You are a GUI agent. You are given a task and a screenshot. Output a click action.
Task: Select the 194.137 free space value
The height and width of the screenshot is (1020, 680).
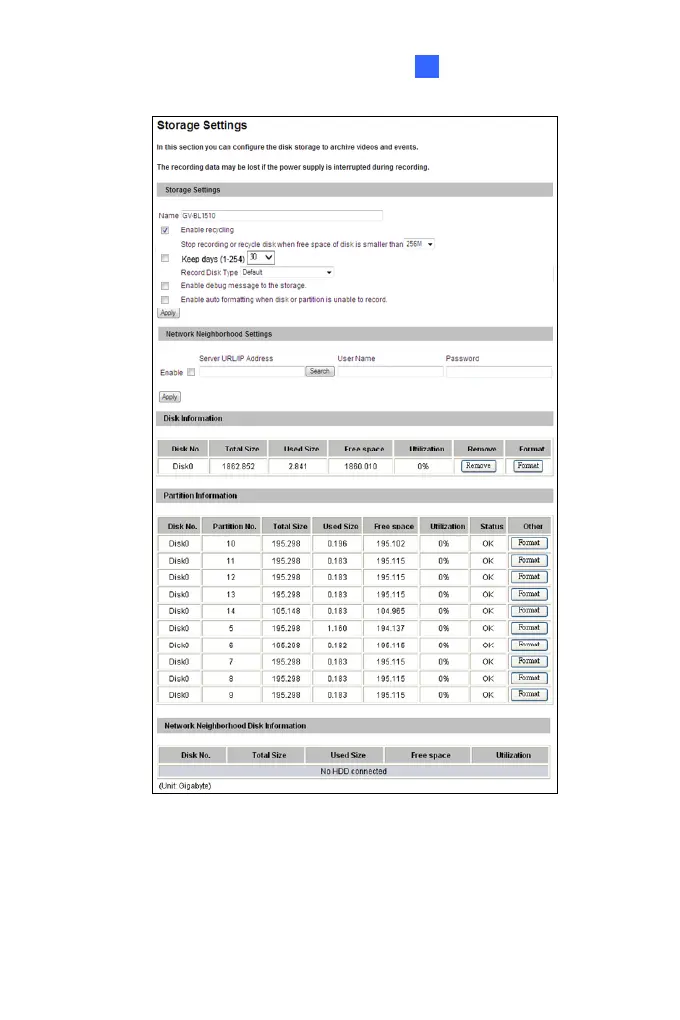tap(390, 628)
